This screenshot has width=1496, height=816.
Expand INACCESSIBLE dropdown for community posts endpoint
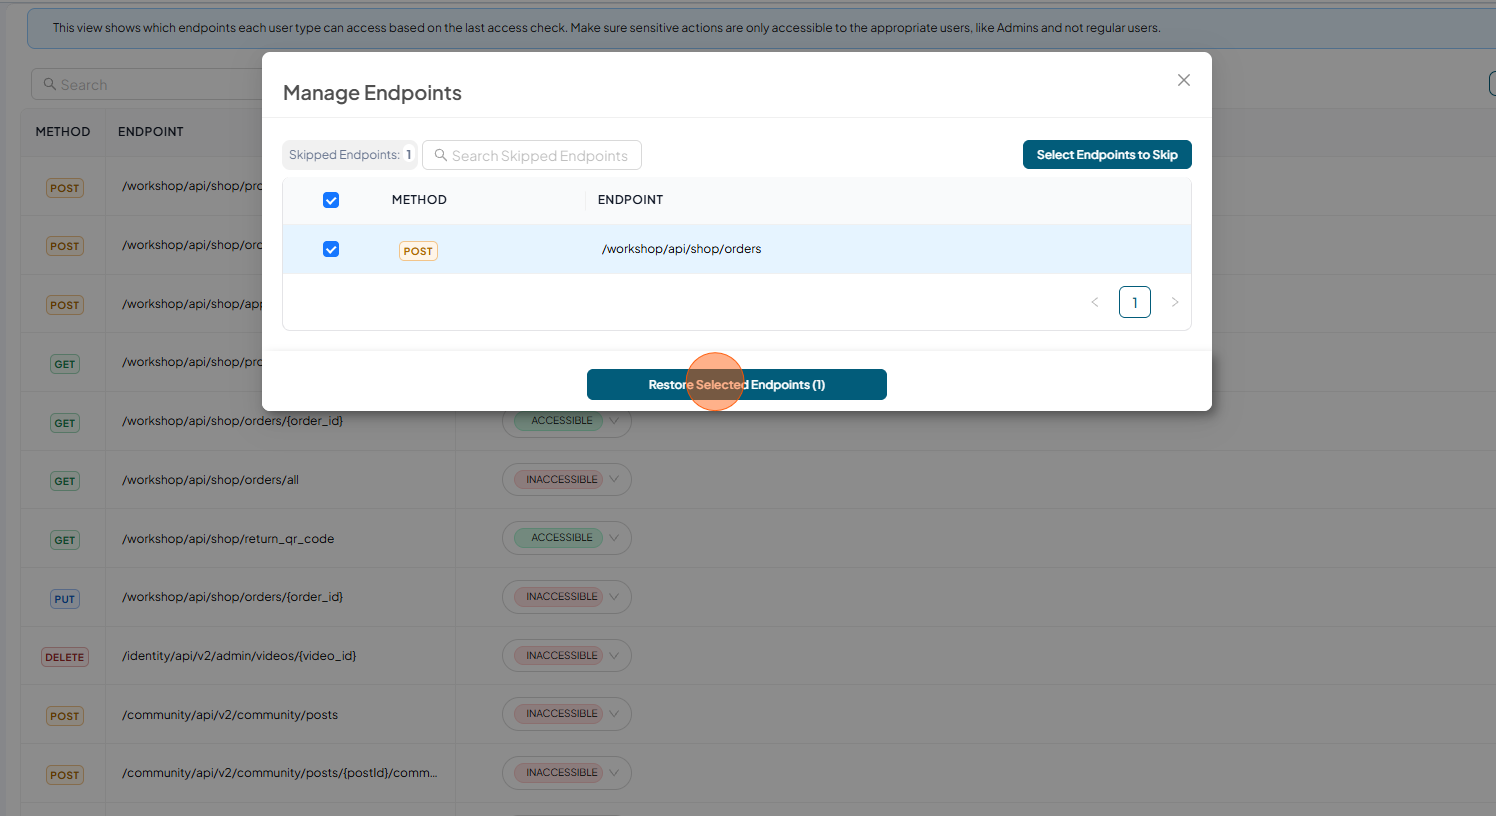click(x=567, y=714)
